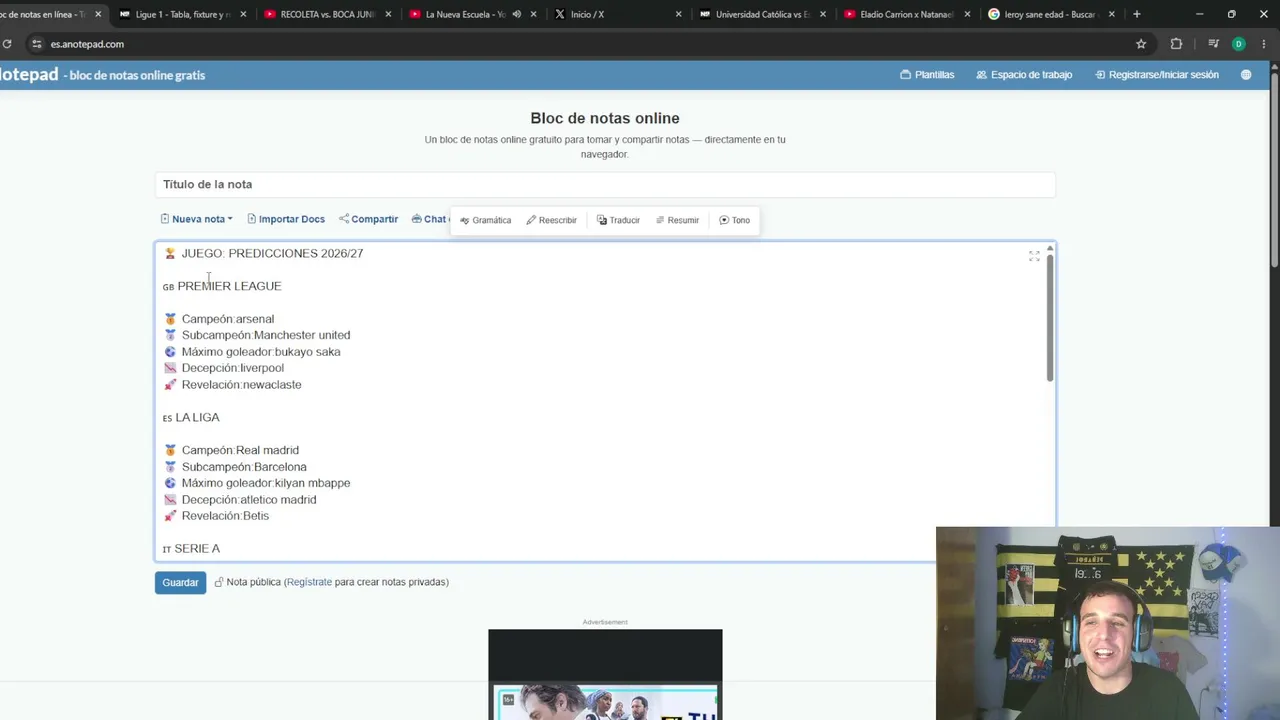Open the language globe icon
The width and height of the screenshot is (1280, 720).
point(1246,75)
